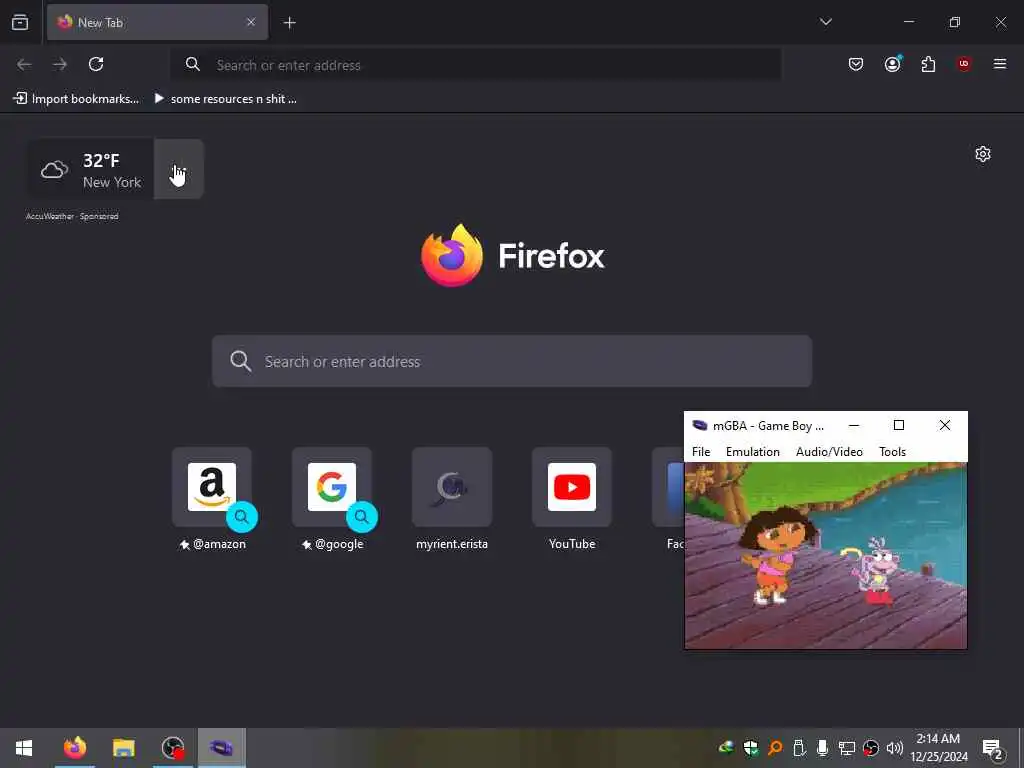Viewport: 1024px width, 768px height.
Task: Go back with the back arrow
Action: [24, 64]
